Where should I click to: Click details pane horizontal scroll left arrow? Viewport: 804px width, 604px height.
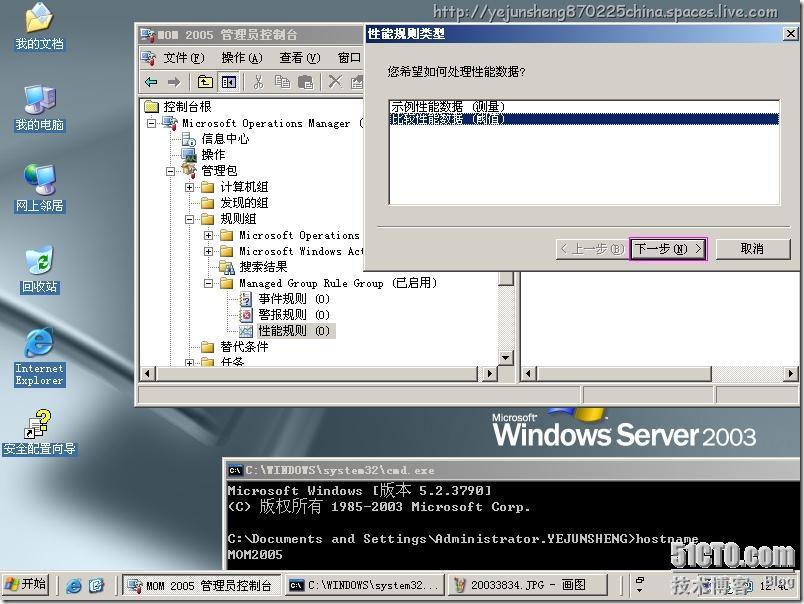pyautogui.click(x=529, y=374)
